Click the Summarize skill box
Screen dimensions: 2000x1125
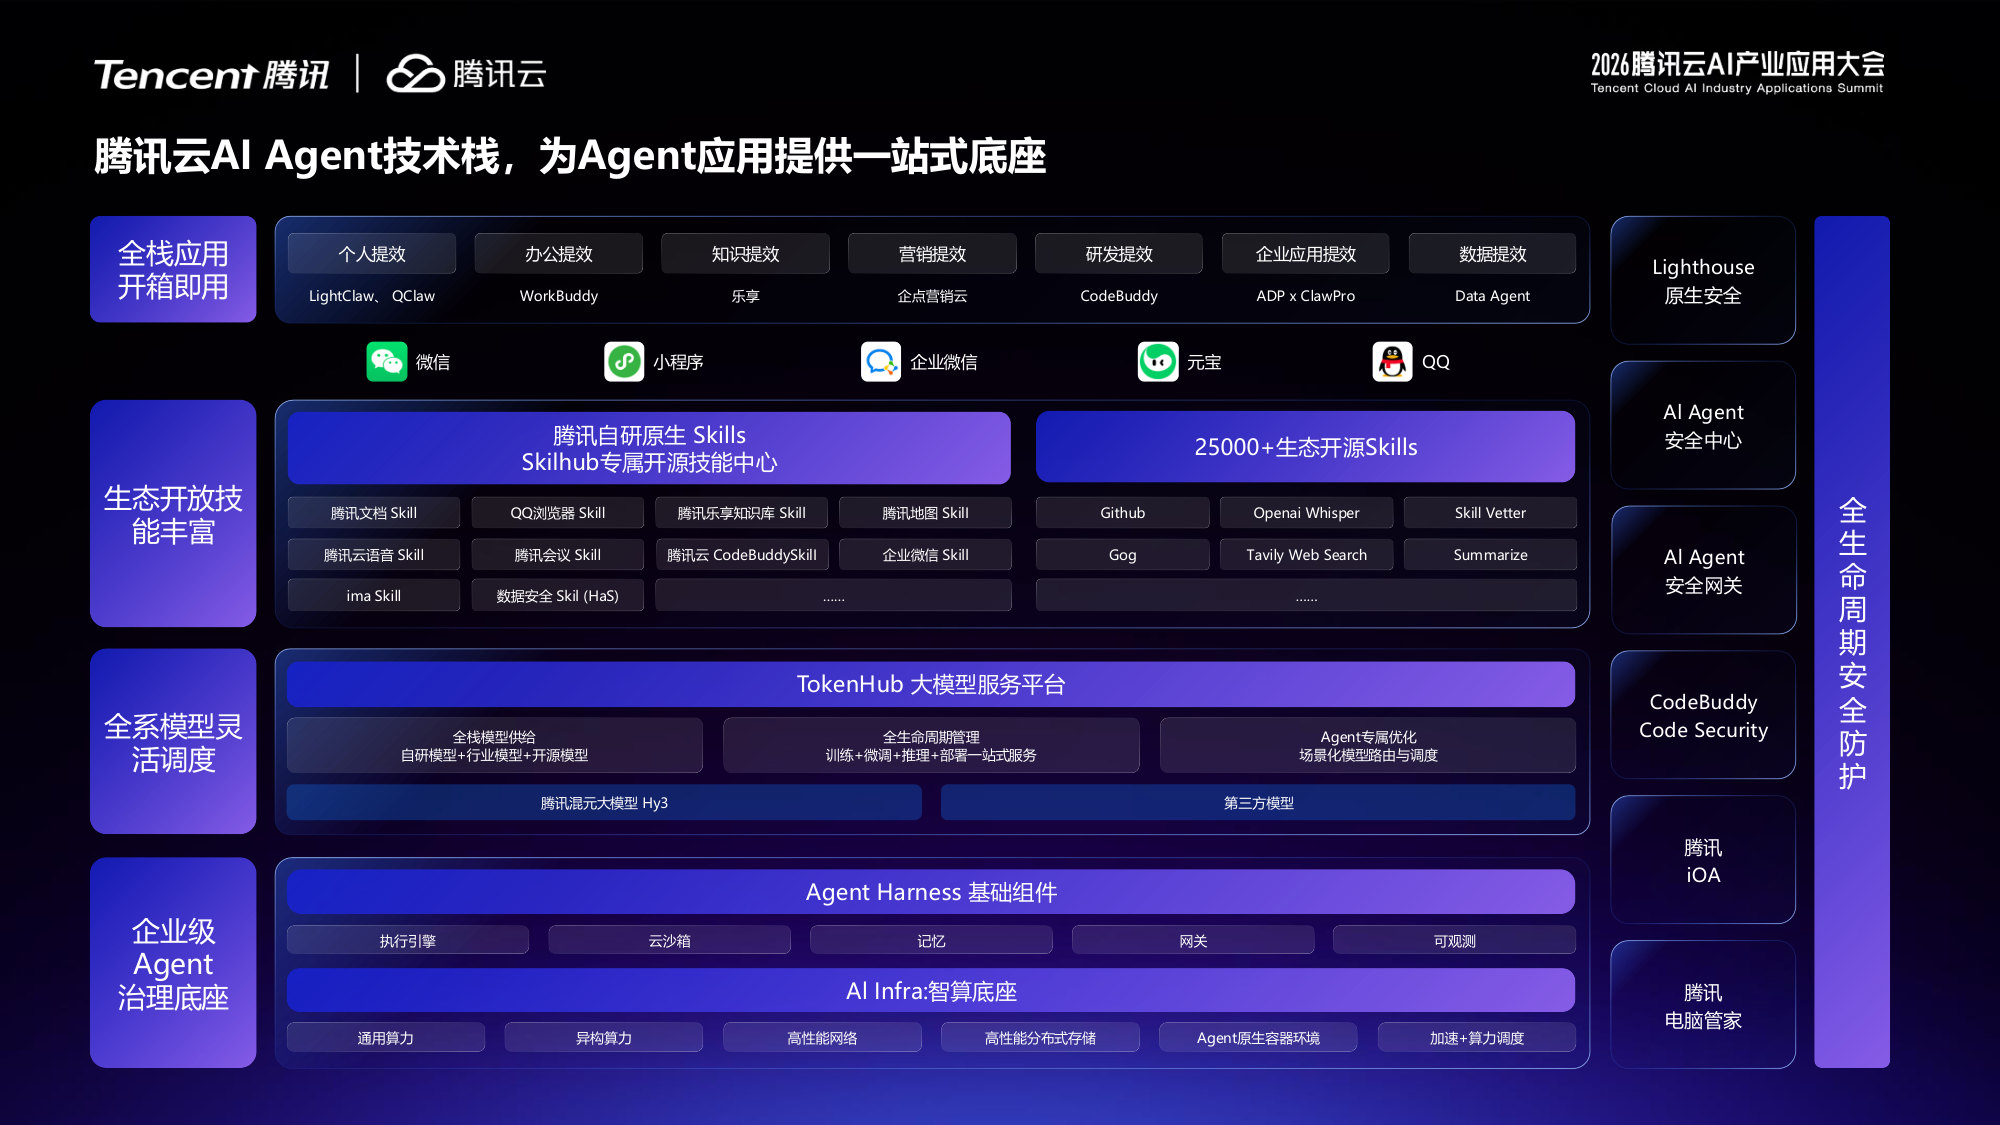(x=1490, y=555)
